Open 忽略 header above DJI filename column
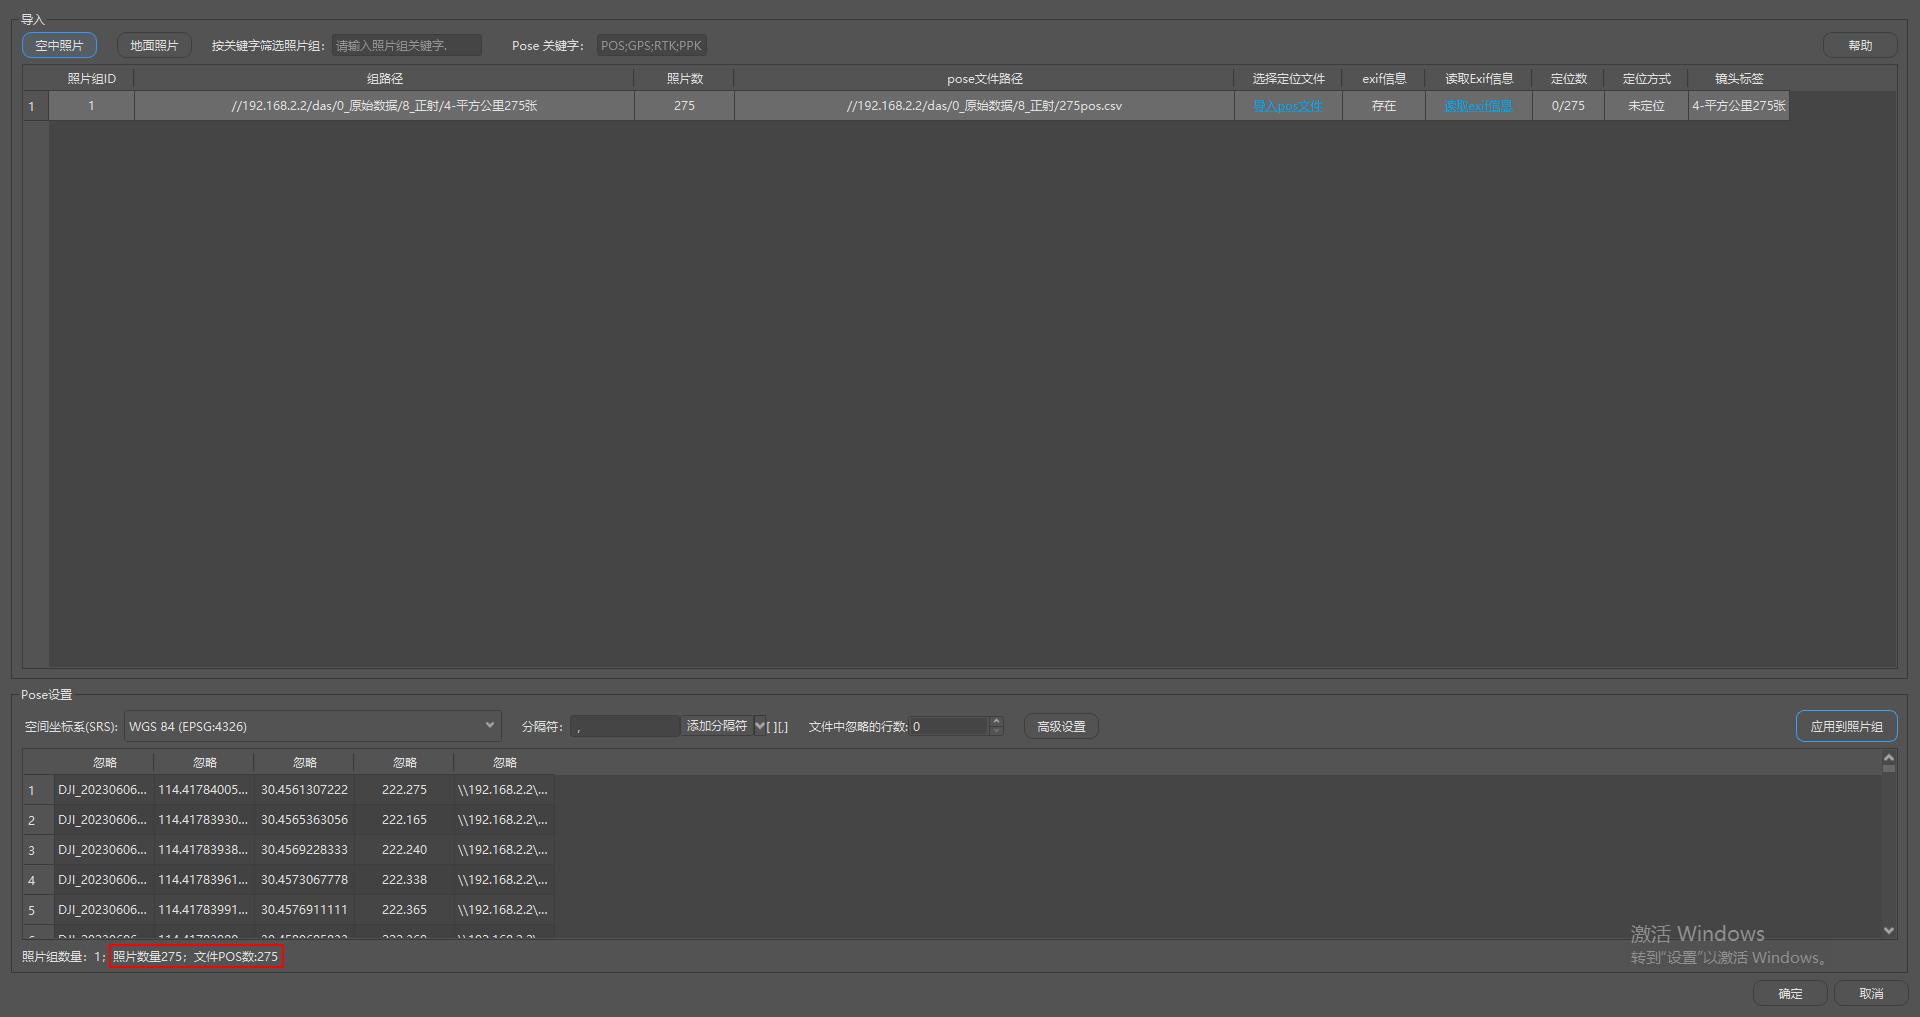 [x=104, y=762]
